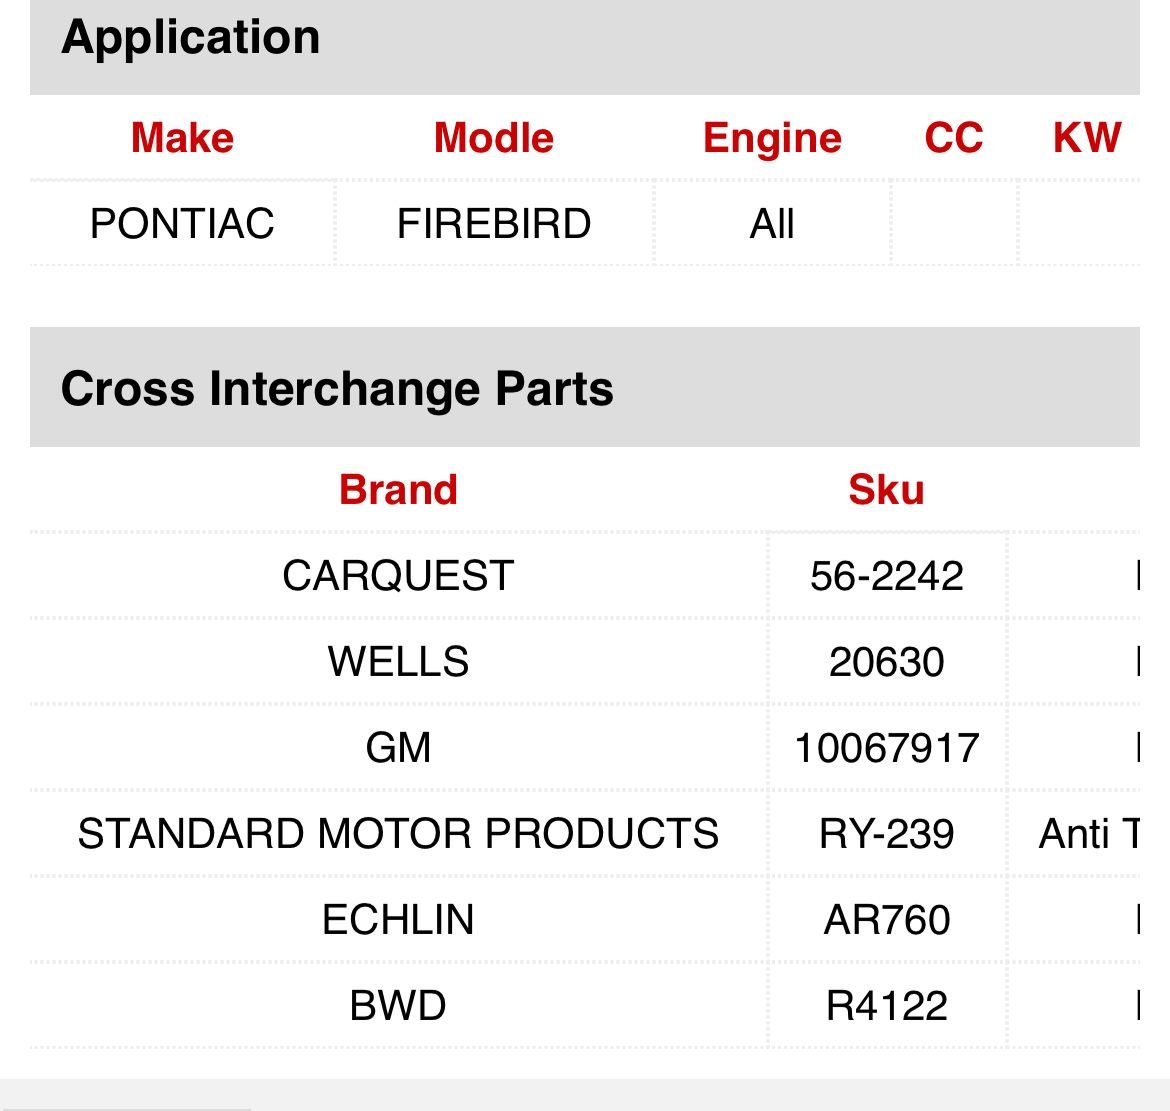This screenshot has height=1111, width=1170.
Task: Click the CC column header
Action: click(953, 138)
